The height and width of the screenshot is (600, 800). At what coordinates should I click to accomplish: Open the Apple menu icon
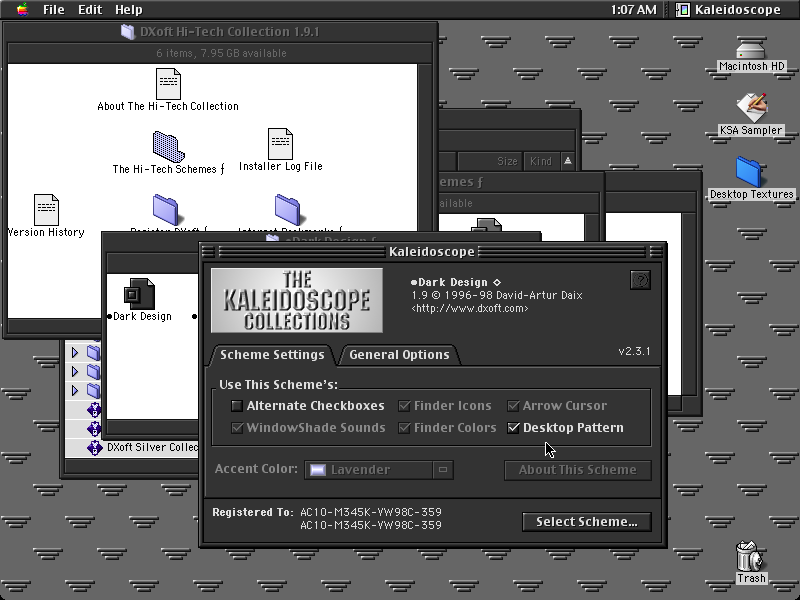coord(22,9)
